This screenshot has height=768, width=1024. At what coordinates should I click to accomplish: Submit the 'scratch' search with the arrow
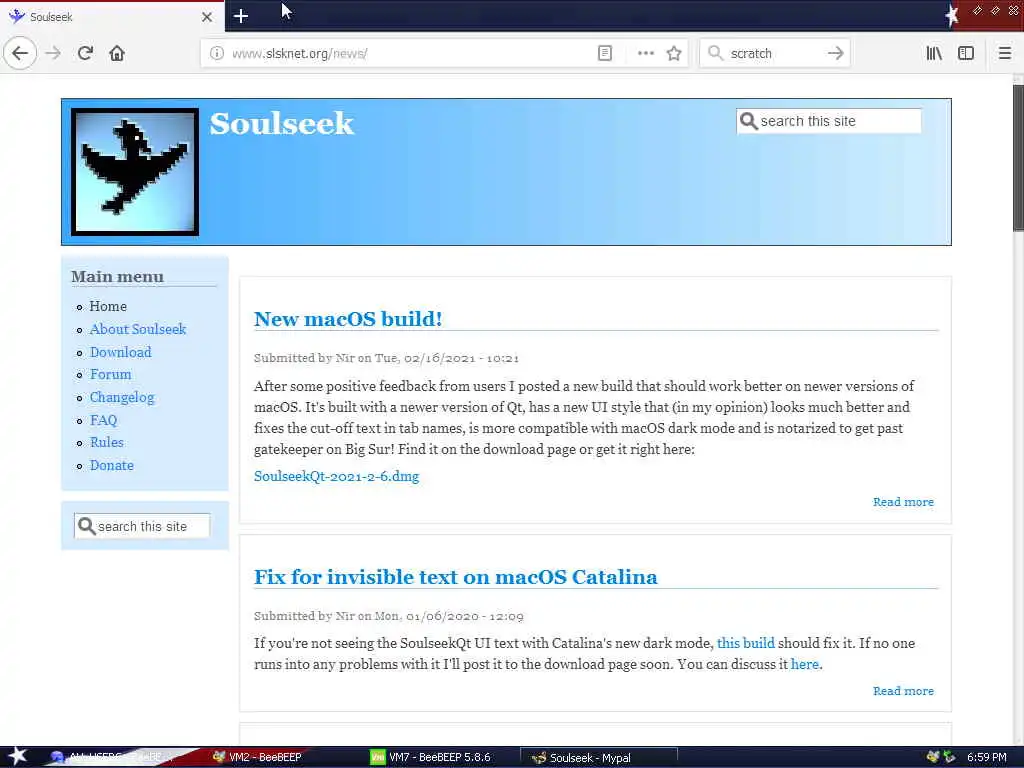835,54
